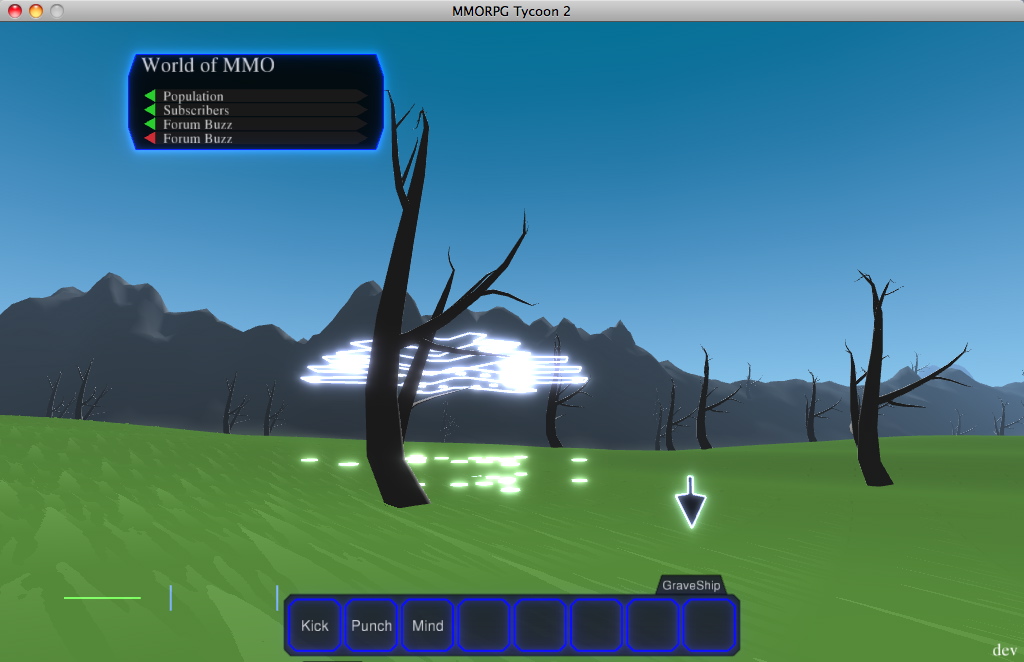Screen dimensions: 1024x662
Task: Click the red arrow next to Forum Buzz
Action: pyautogui.click(x=150, y=138)
